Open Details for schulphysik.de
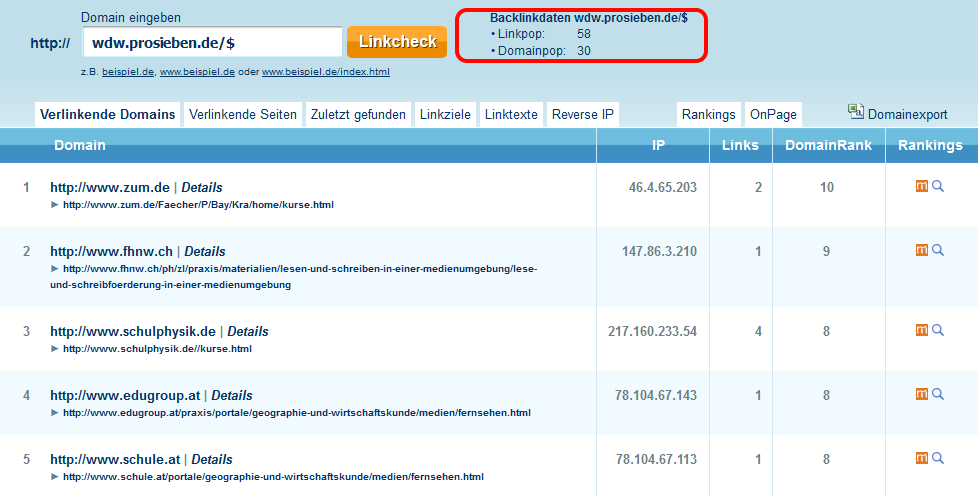978x496 pixels. (248, 331)
